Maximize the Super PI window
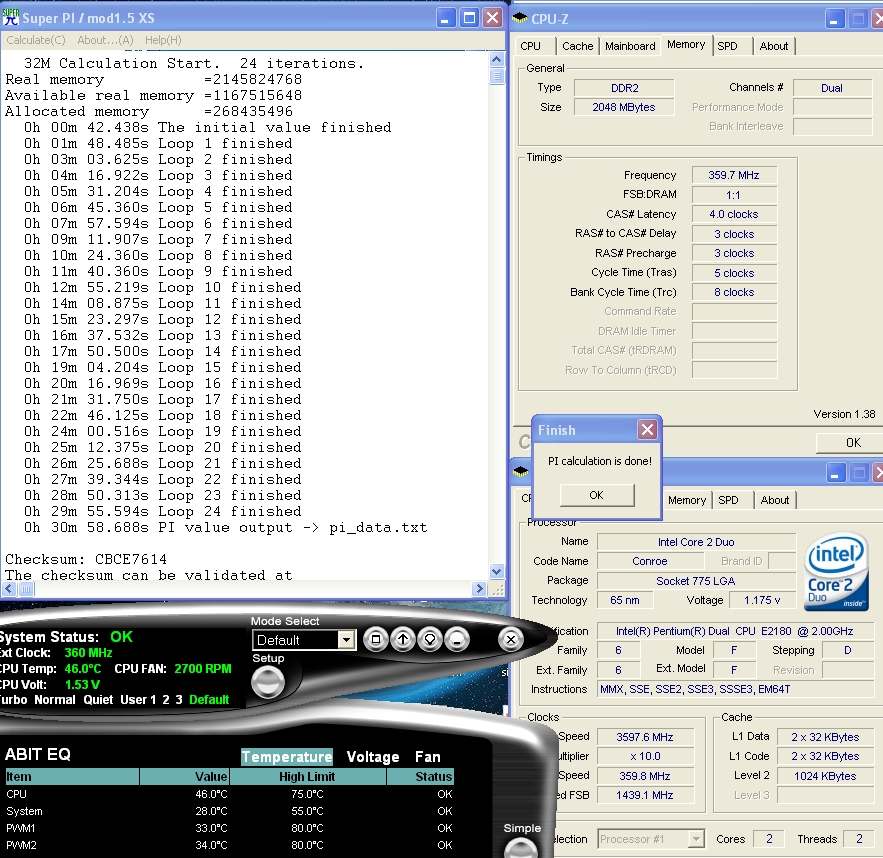The image size is (883, 858). 469,18
